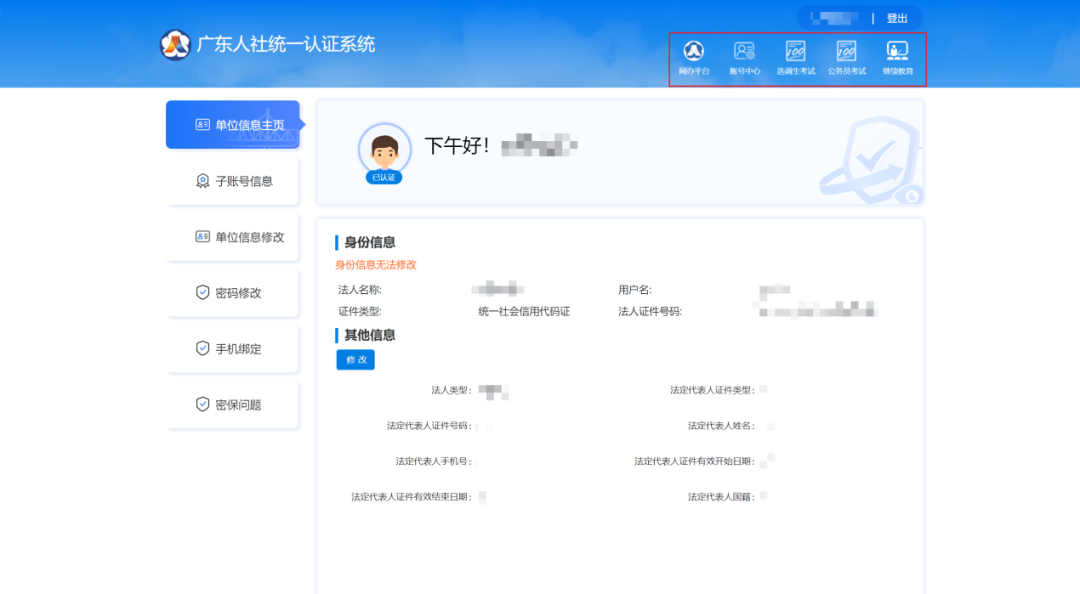Select the 选调生考试 exam icon
Image resolution: width=1080 pixels, height=594 pixels.
coord(794,57)
